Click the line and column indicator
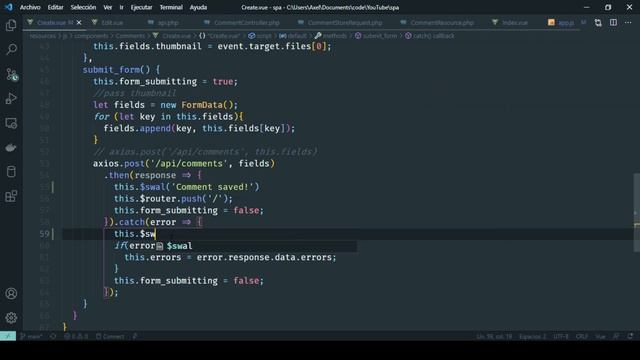Image resolution: width=640 pixels, height=360 pixels. point(494,336)
